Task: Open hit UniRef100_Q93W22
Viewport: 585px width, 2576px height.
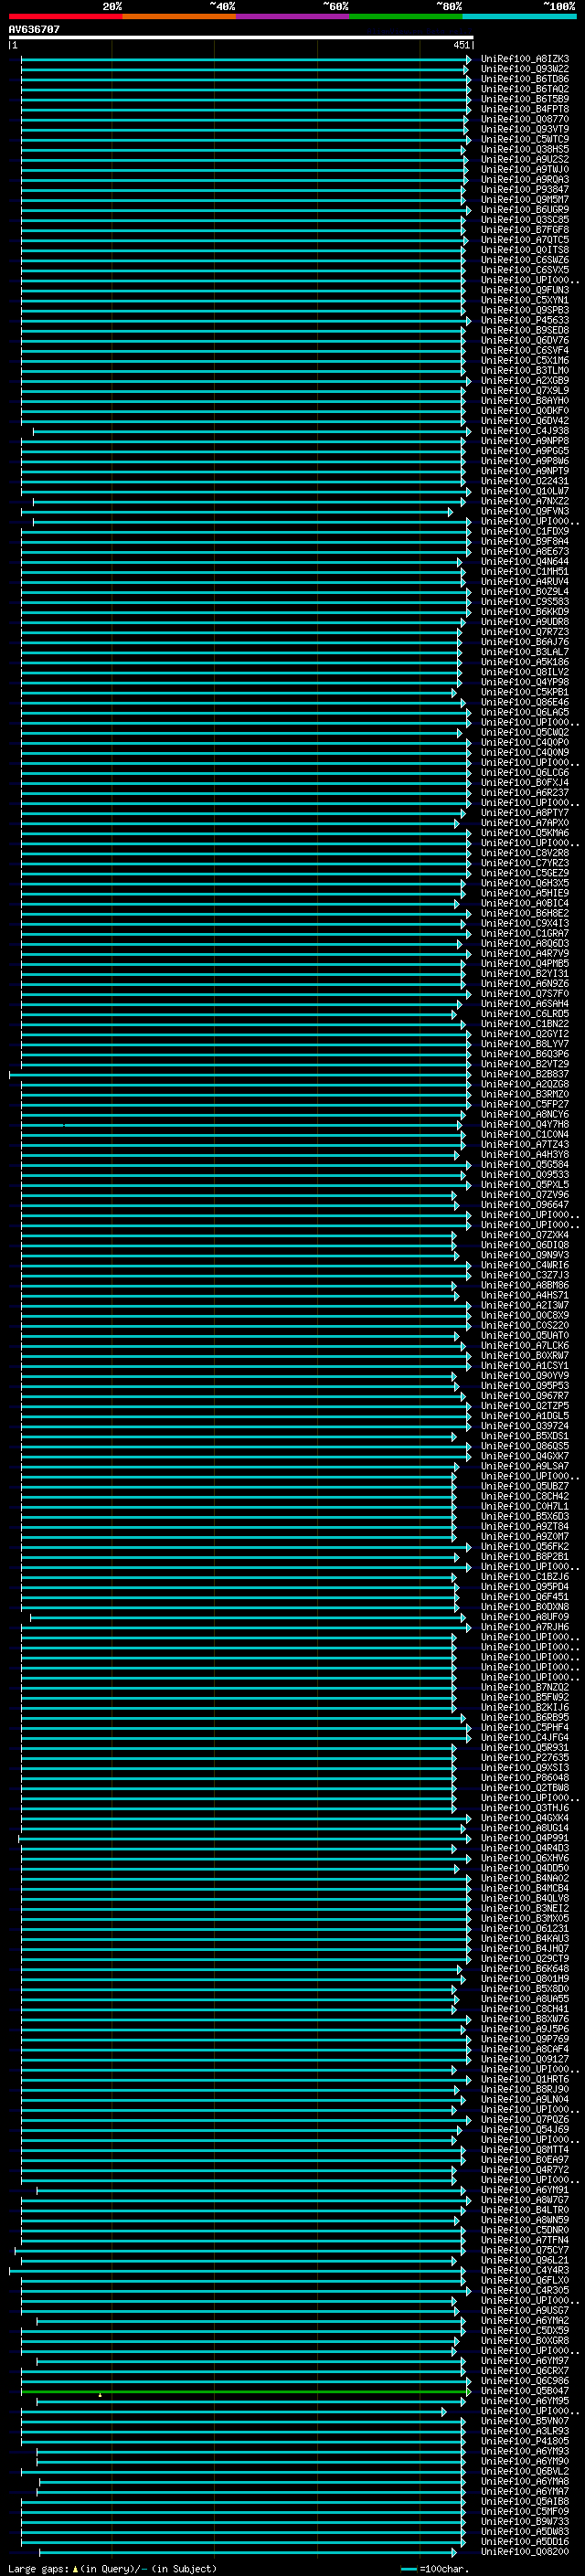Action: click(x=525, y=69)
